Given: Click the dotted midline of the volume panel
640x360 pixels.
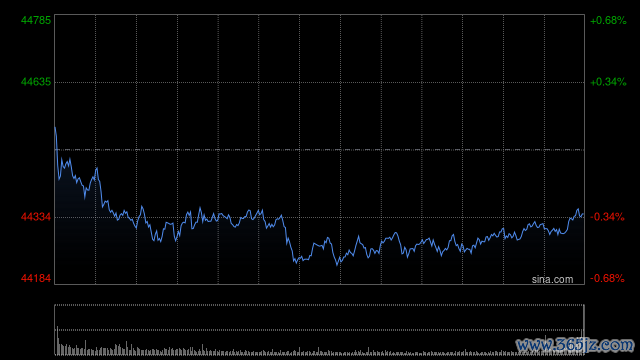Looking at the screenshot, I should 319,330.
